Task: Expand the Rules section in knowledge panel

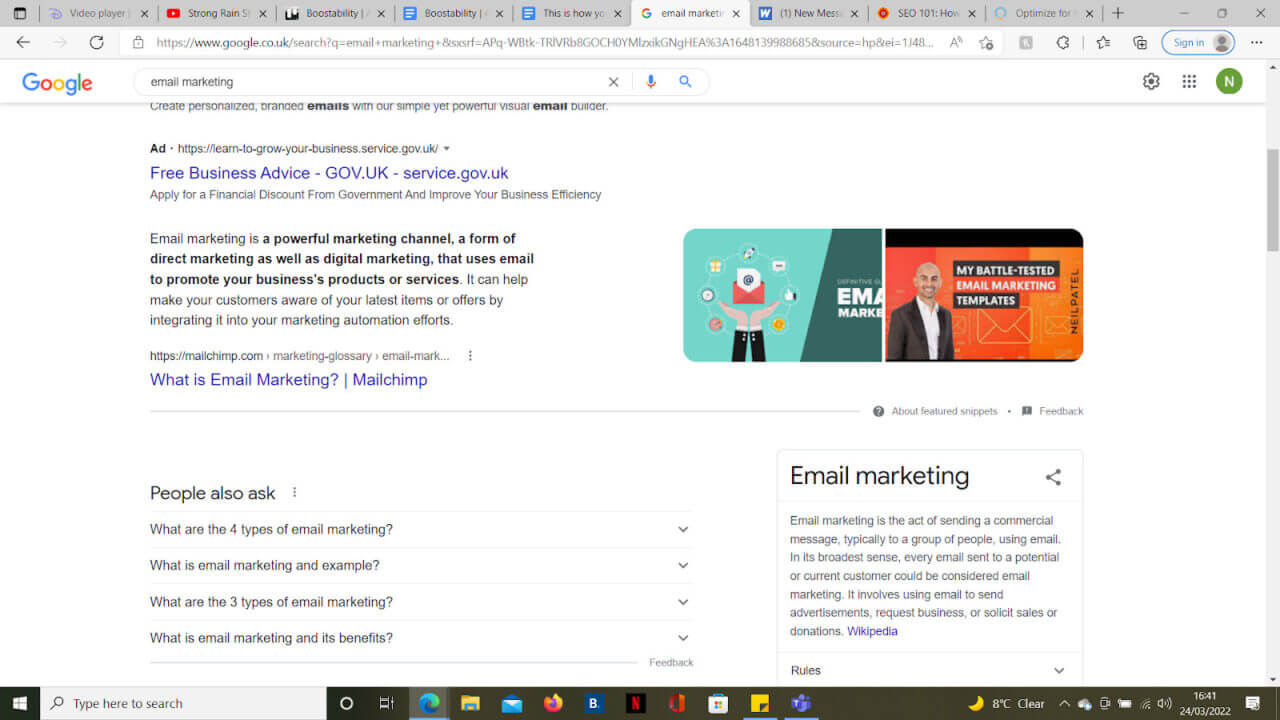Action: pos(929,670)
